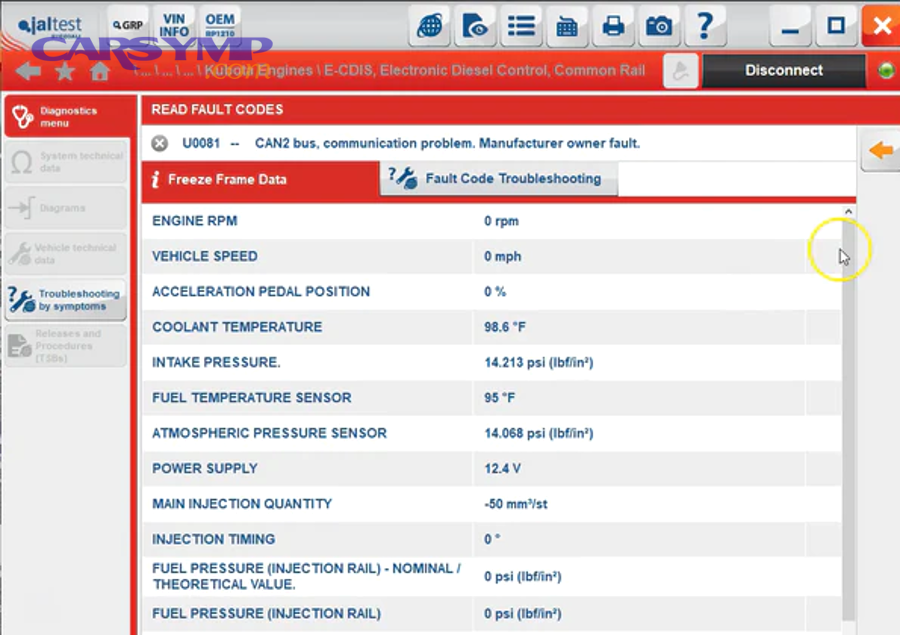Viewport: 900px width, 635px height.
Task: Go to home screen icon
Action: [100, 71]
